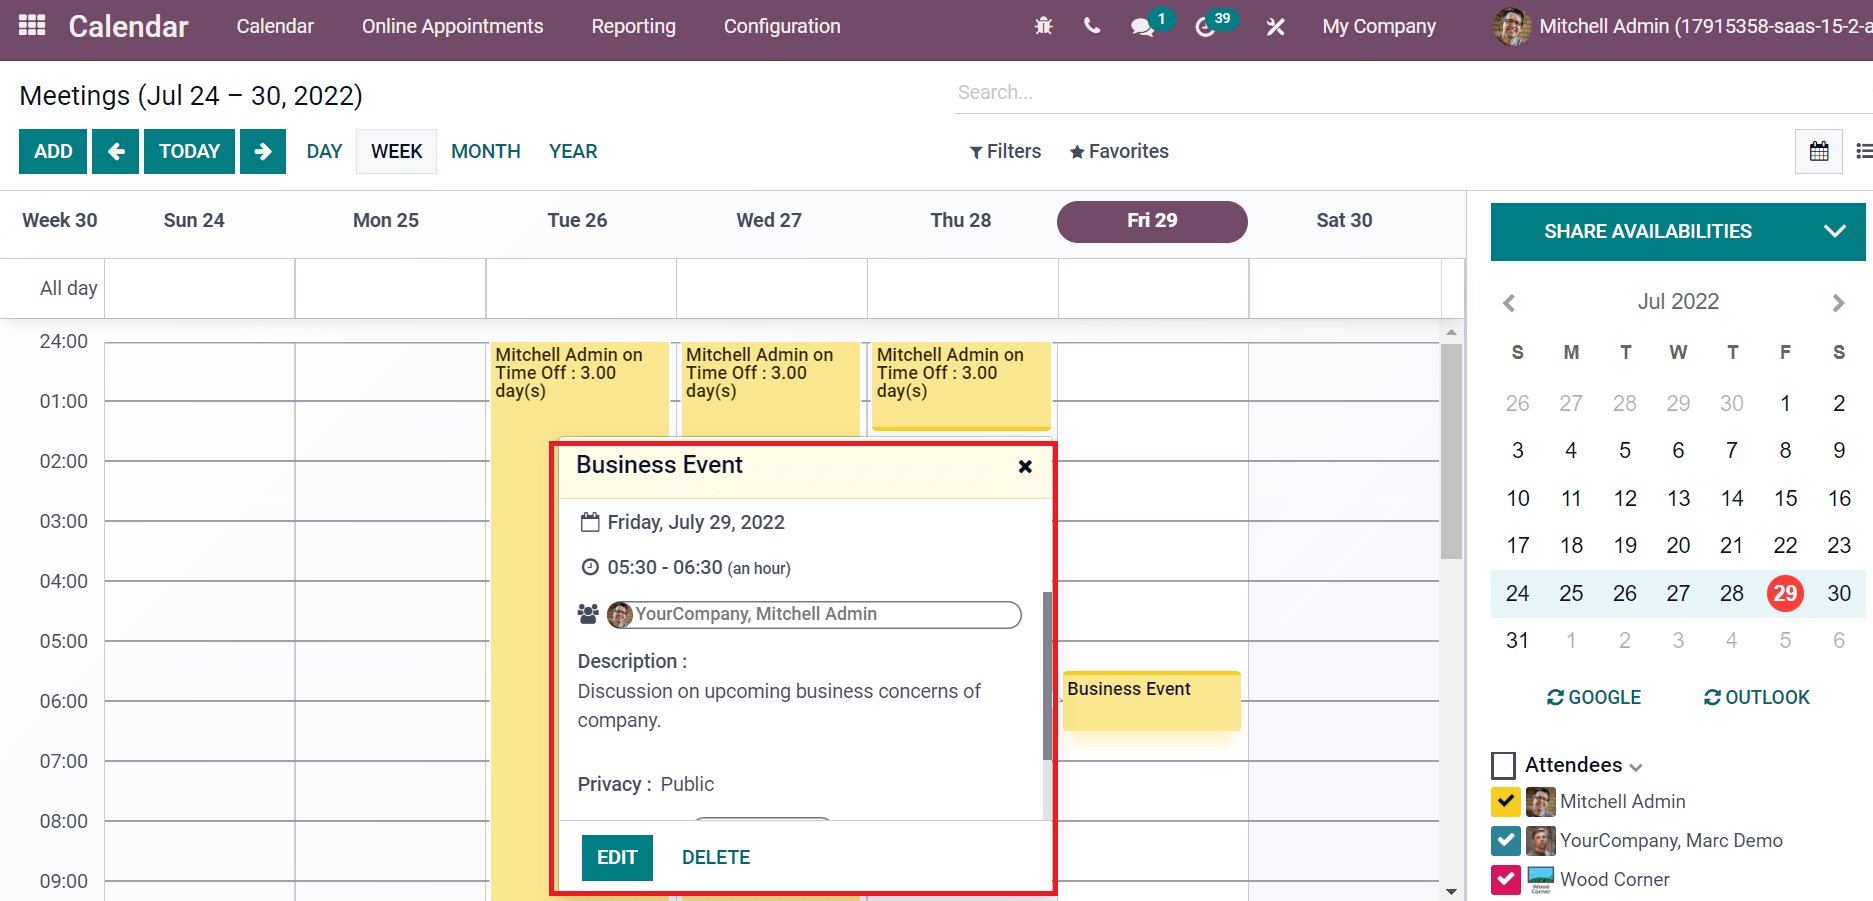Viewport: 1873px width, 901px height.
Task: Open conversations message icon
Action: 1142,27
